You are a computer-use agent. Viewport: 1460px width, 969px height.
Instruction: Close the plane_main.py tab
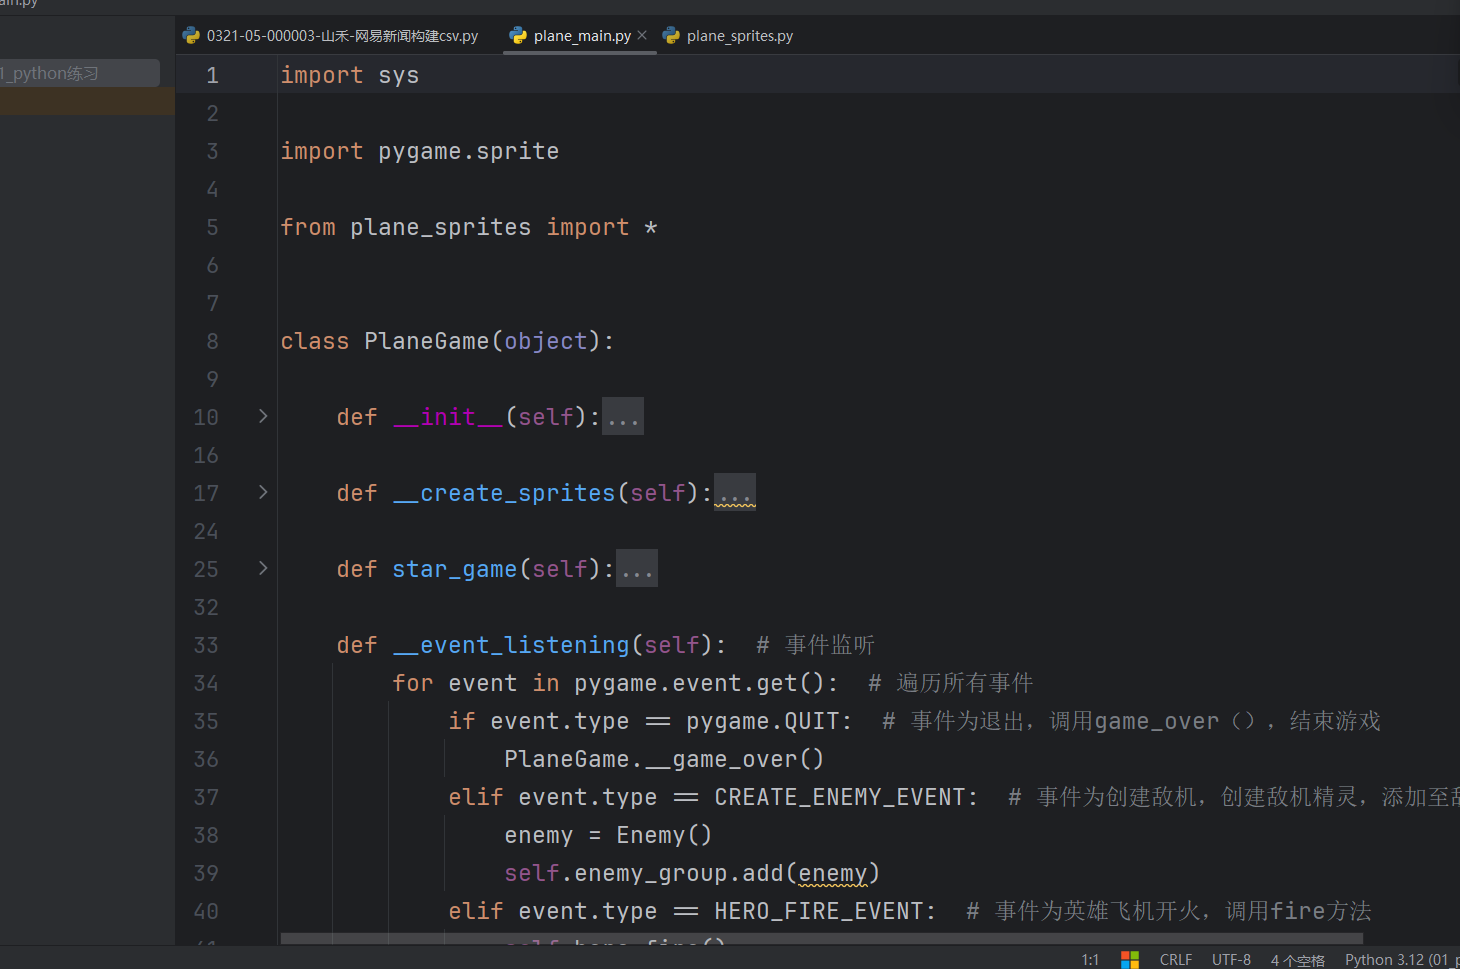tap(642, 35)
